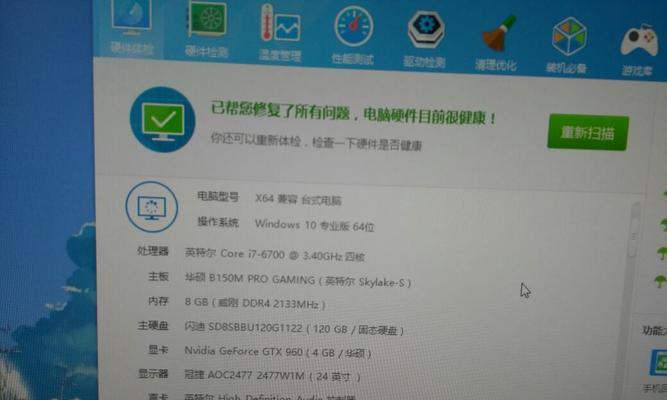Select the Windows 10 专业版 64位 value
Screen dimensions: 667x400
[x=314, y=225]
